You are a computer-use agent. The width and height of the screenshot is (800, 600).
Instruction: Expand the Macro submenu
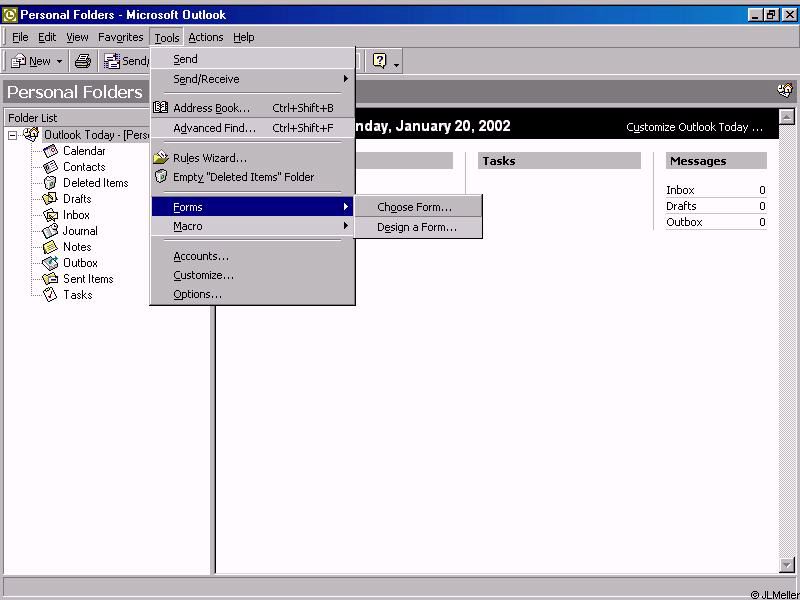click(x=252, y=226)
